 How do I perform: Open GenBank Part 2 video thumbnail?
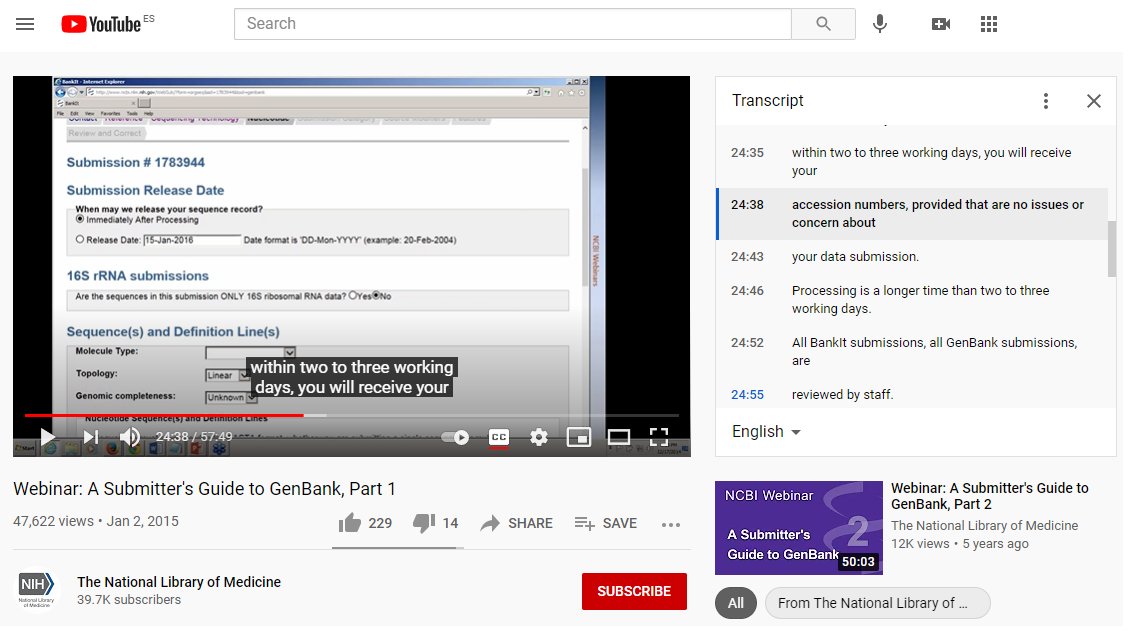[x=799, y=527]
